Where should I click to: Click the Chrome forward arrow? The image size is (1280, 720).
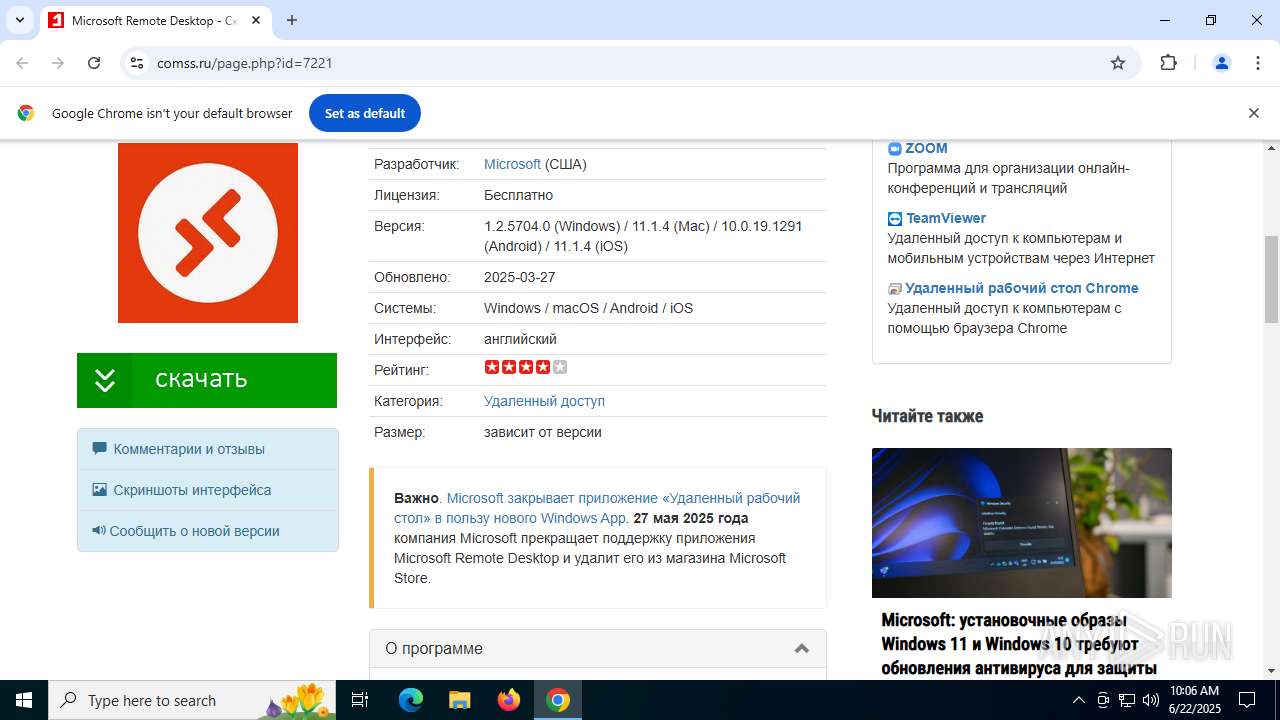point(58,63)
